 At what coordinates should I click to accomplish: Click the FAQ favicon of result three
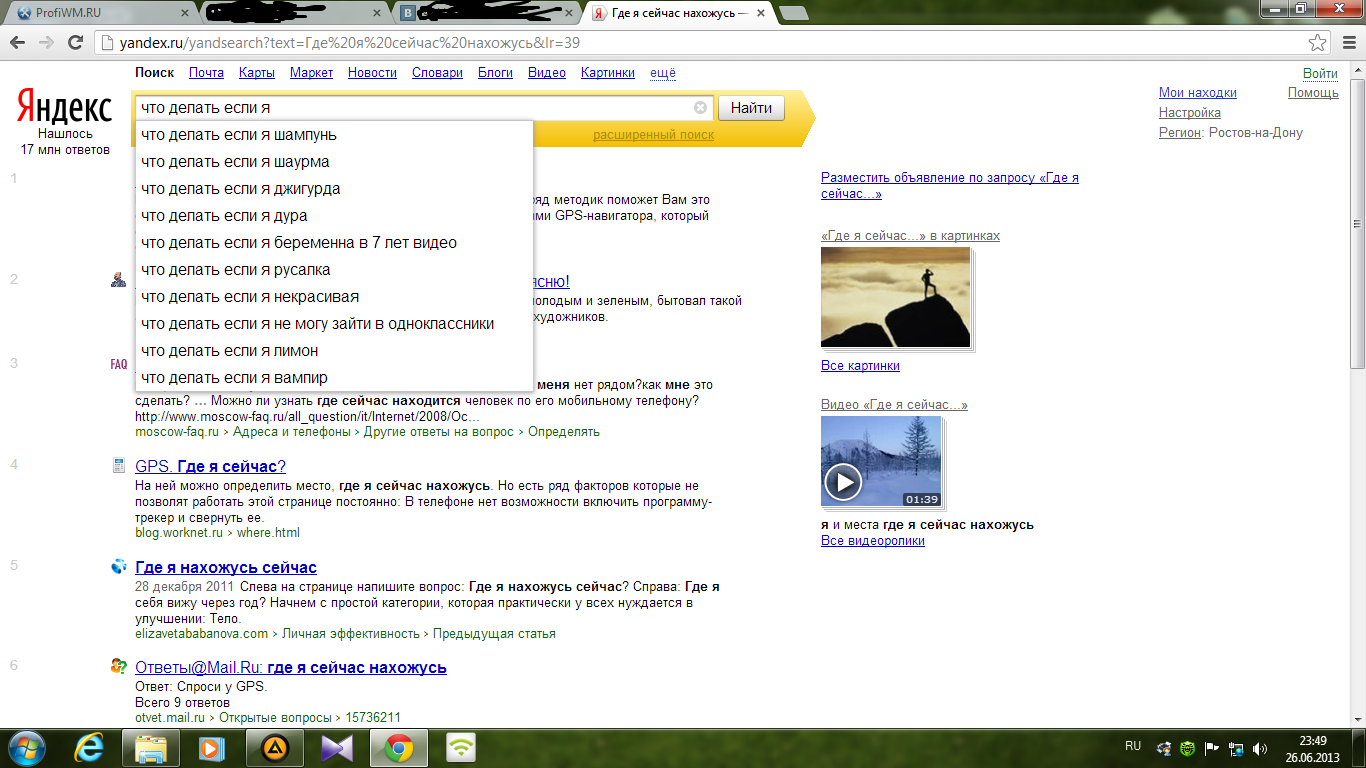click(119, 364)
